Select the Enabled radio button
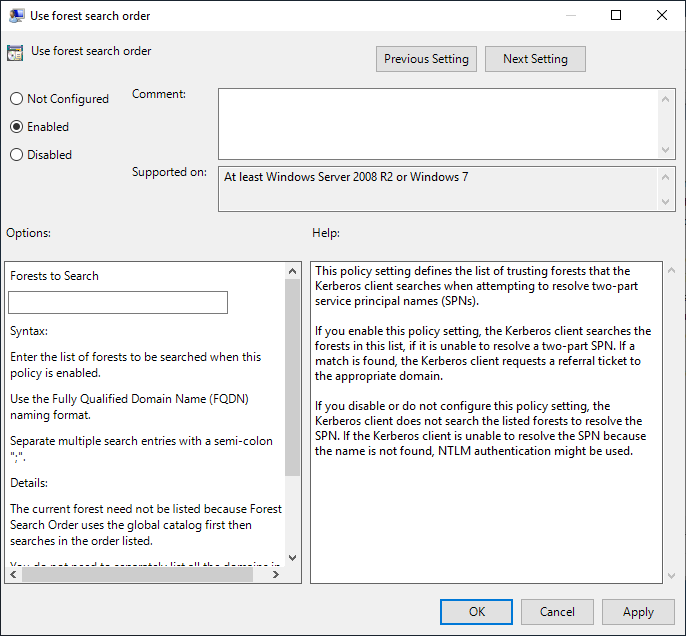Image resolution: width=686 pixels, height=636 pixels. coord(16,127)
